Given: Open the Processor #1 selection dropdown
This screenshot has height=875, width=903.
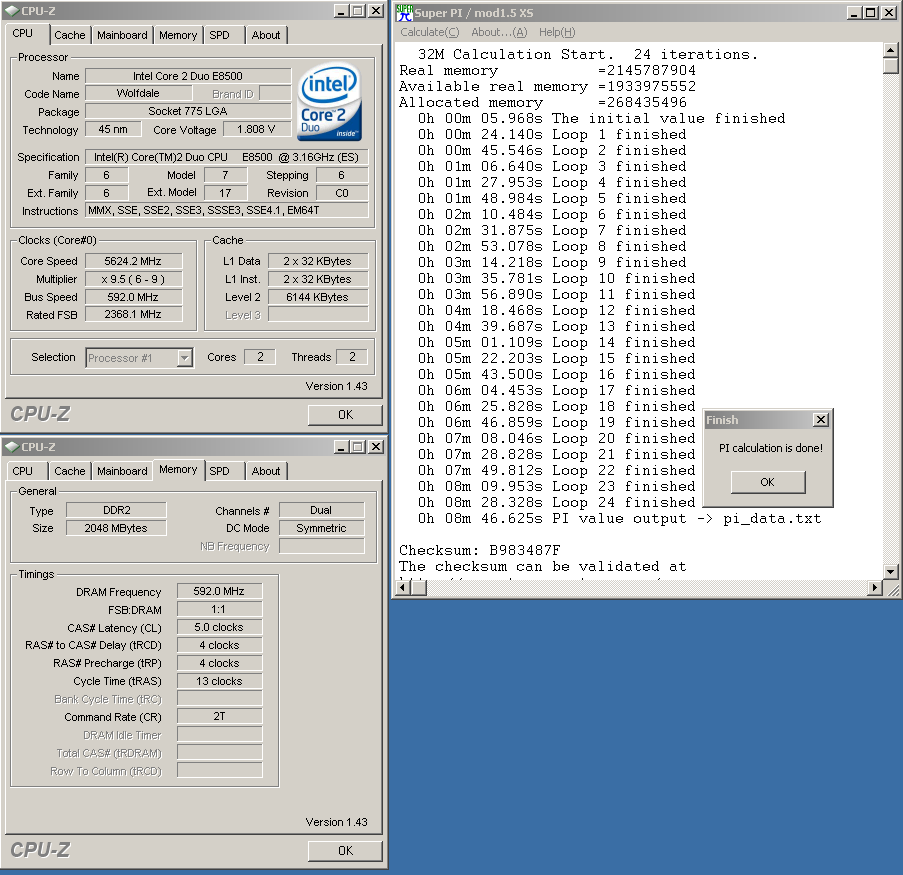Looking at the screenshot, I should pyautogui.click(x=184, y=358).
